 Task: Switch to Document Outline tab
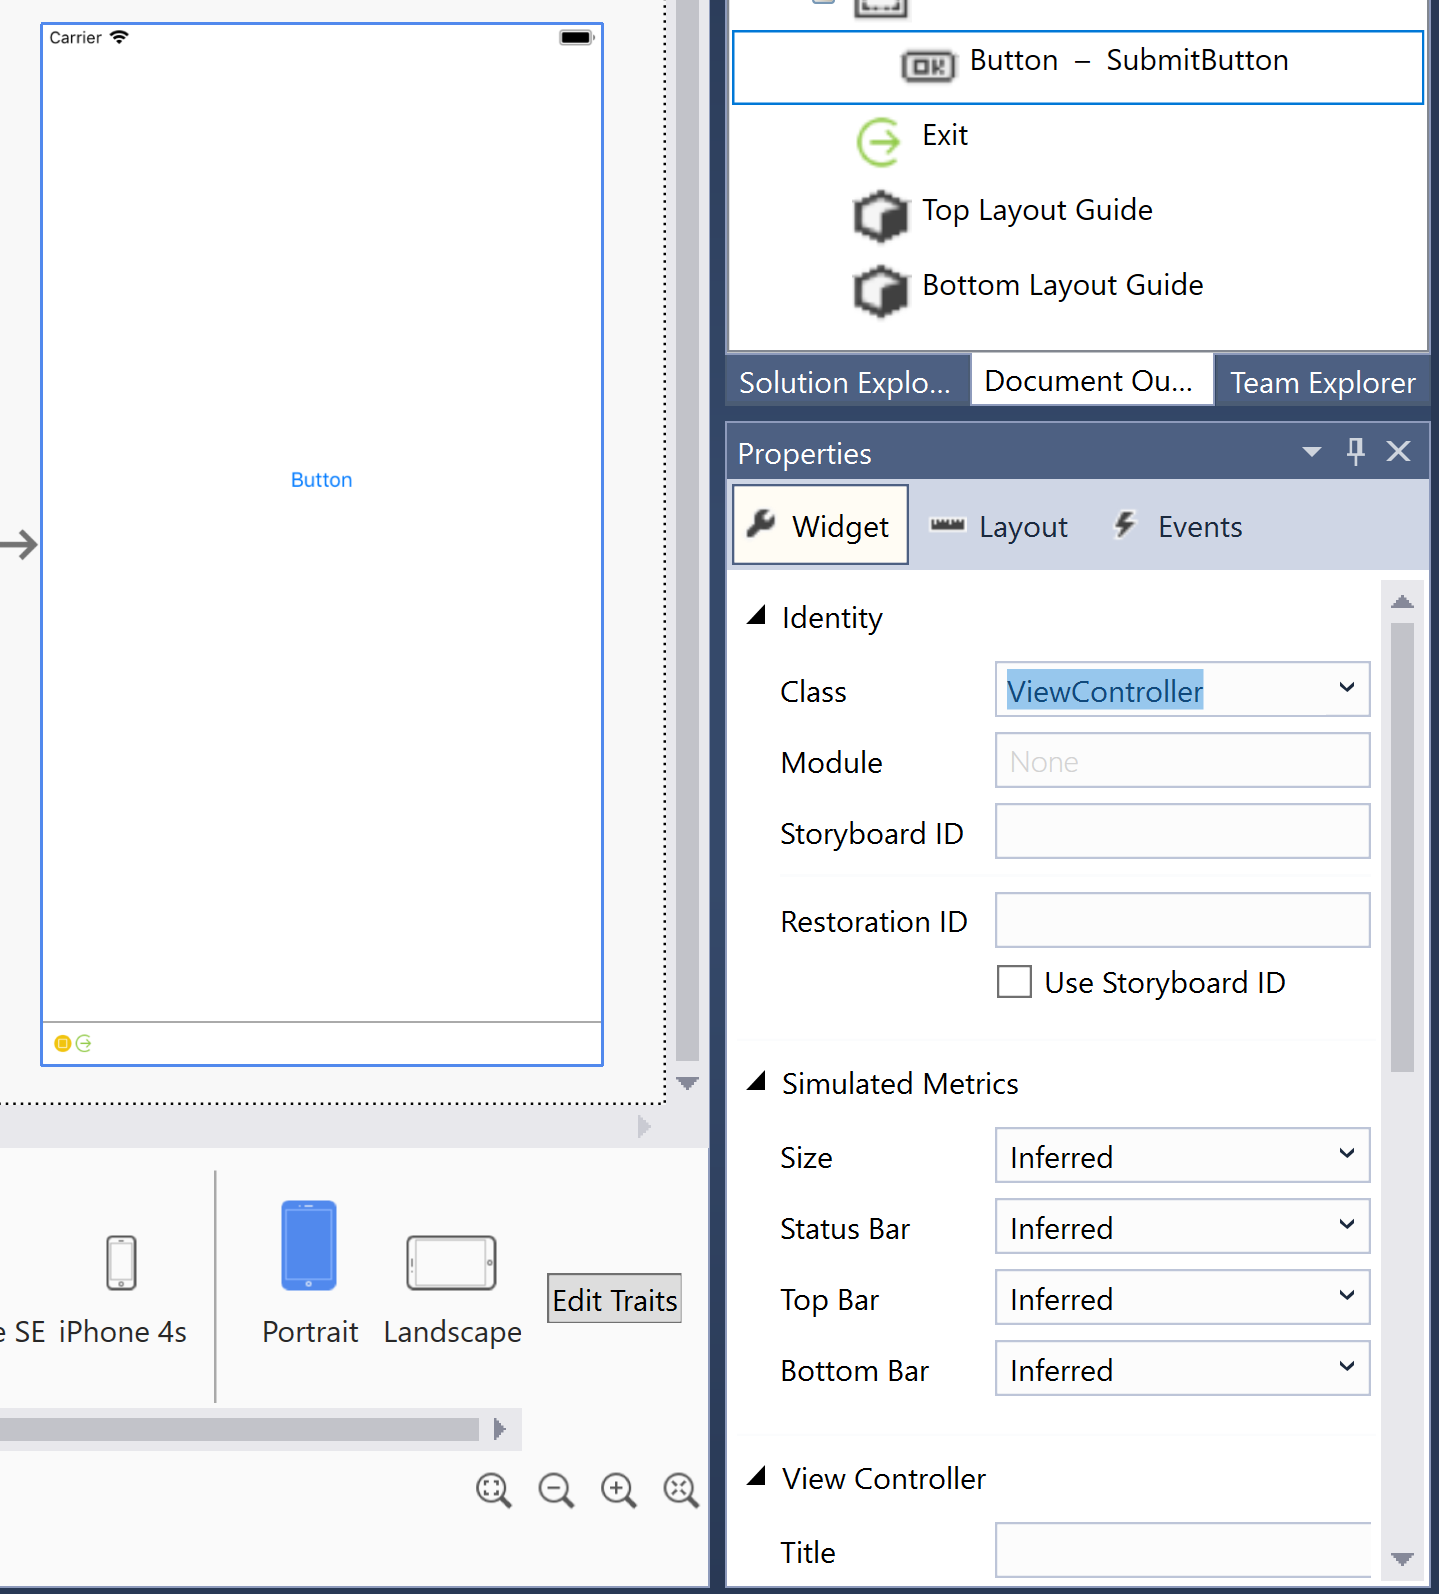(1092, 380)
